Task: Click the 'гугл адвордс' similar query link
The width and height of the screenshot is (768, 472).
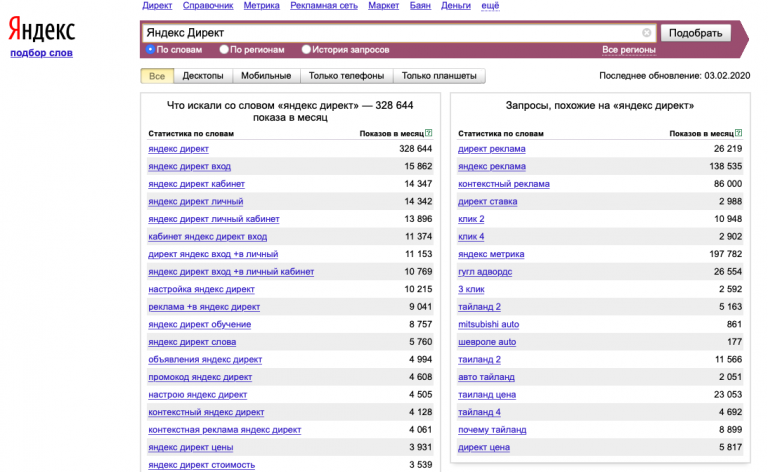Action: coord(485,272)
